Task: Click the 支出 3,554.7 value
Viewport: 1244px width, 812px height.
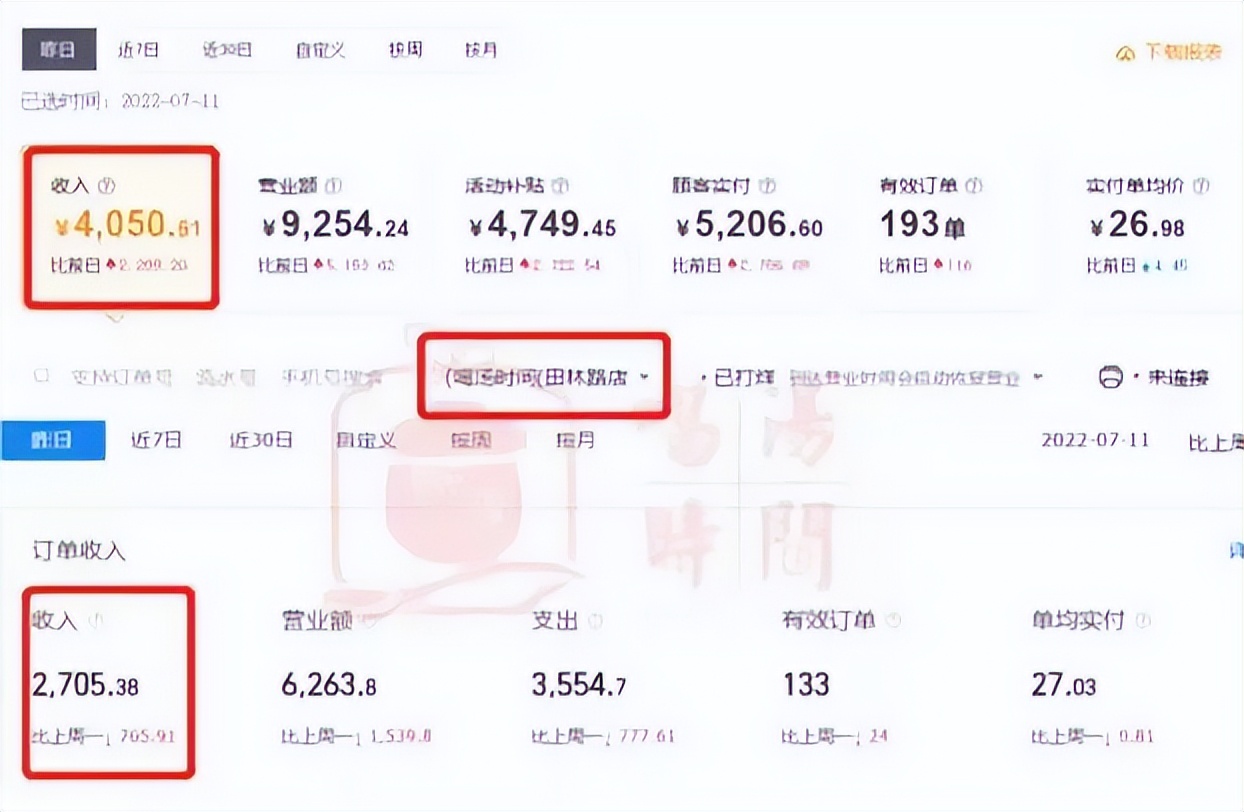Action: [579, 685]
